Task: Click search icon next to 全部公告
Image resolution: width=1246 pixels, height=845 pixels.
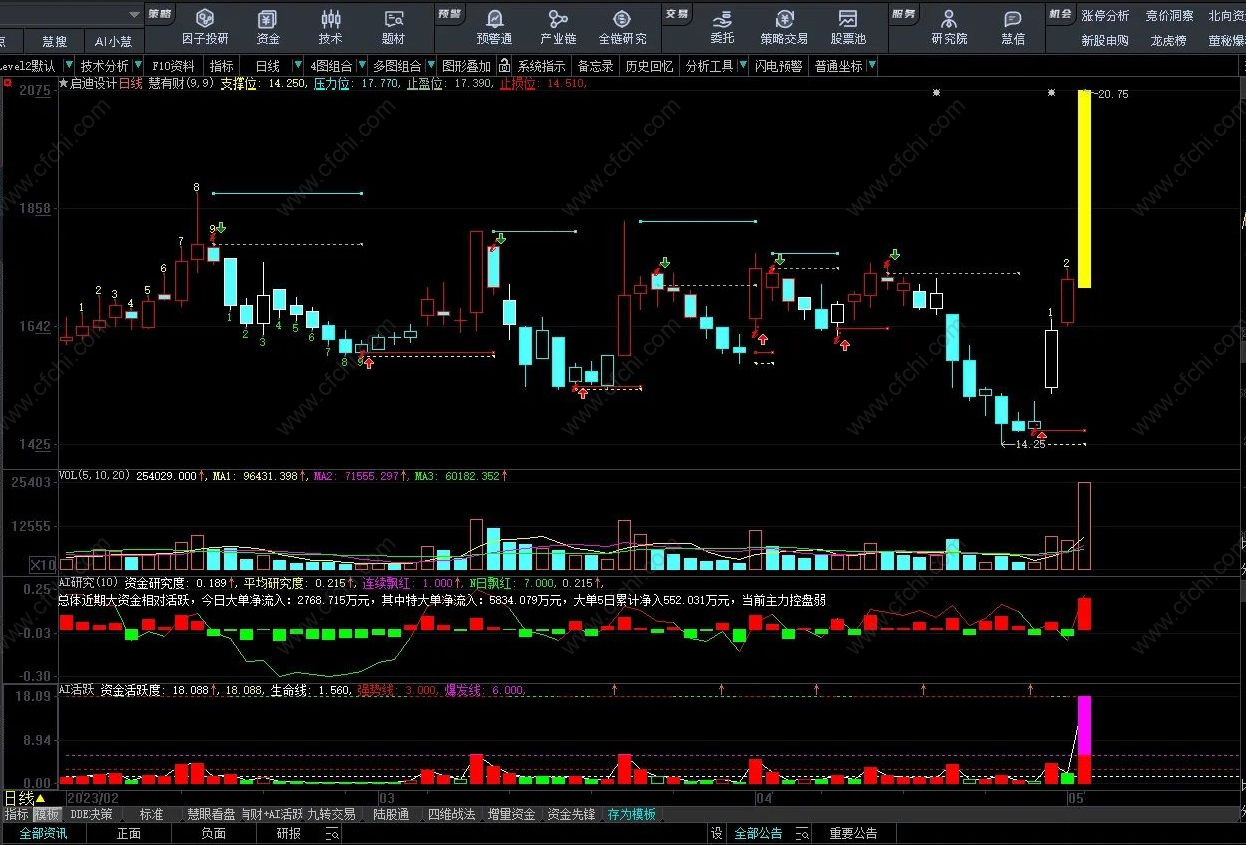Action: pos(802,833)
